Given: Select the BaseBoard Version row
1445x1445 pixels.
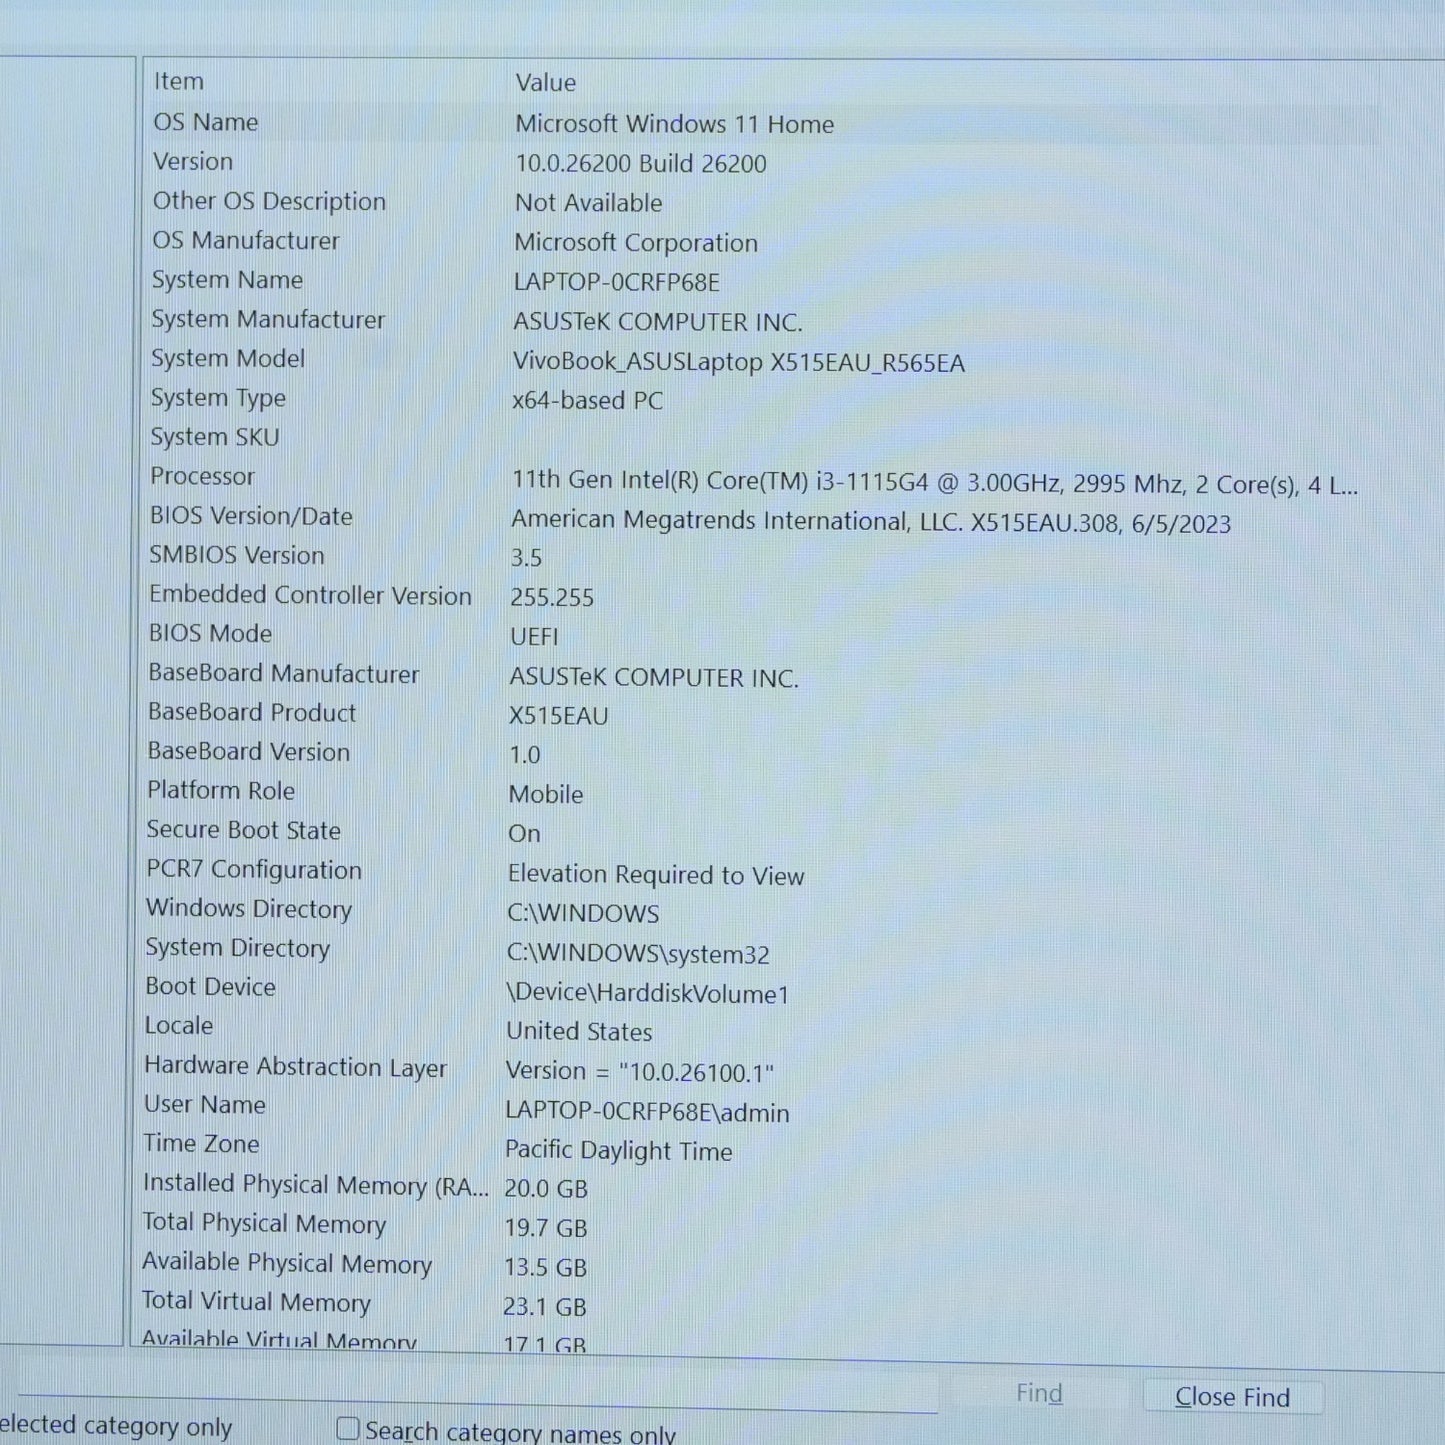Looking at the screenshot, I should [249, 752].
